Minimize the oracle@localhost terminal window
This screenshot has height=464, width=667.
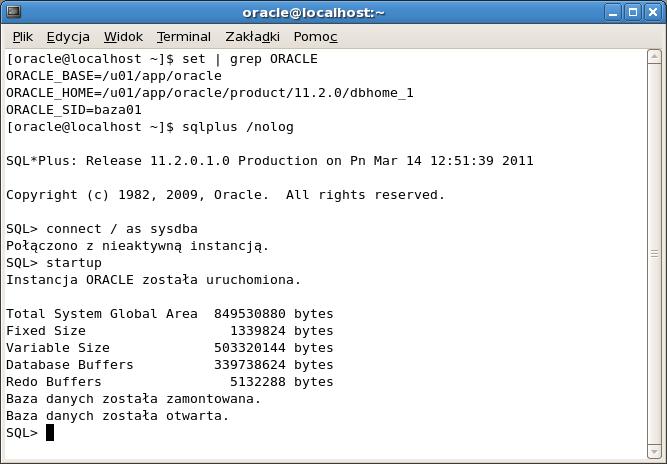pos(613,12)
